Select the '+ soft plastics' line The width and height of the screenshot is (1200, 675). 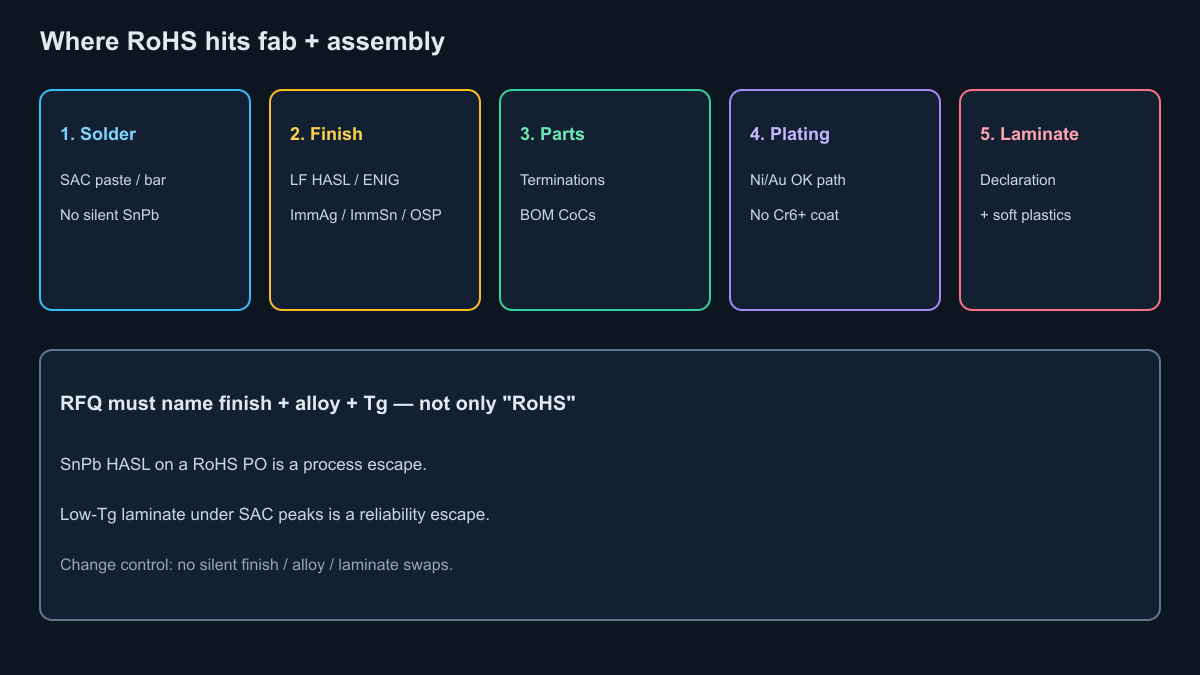coord(1026,215)
